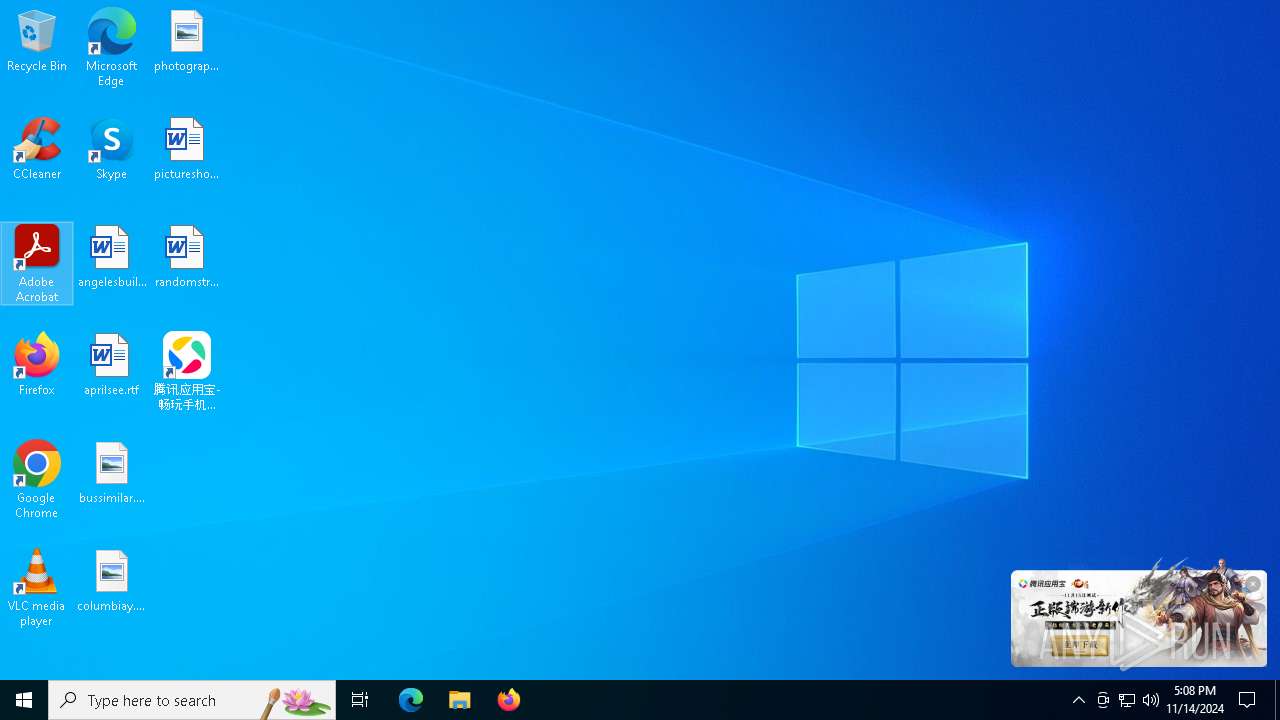Open the Recycle Bin desktop icon
Viewport: 1280px width, 720px height.
[x=37, y=42]
